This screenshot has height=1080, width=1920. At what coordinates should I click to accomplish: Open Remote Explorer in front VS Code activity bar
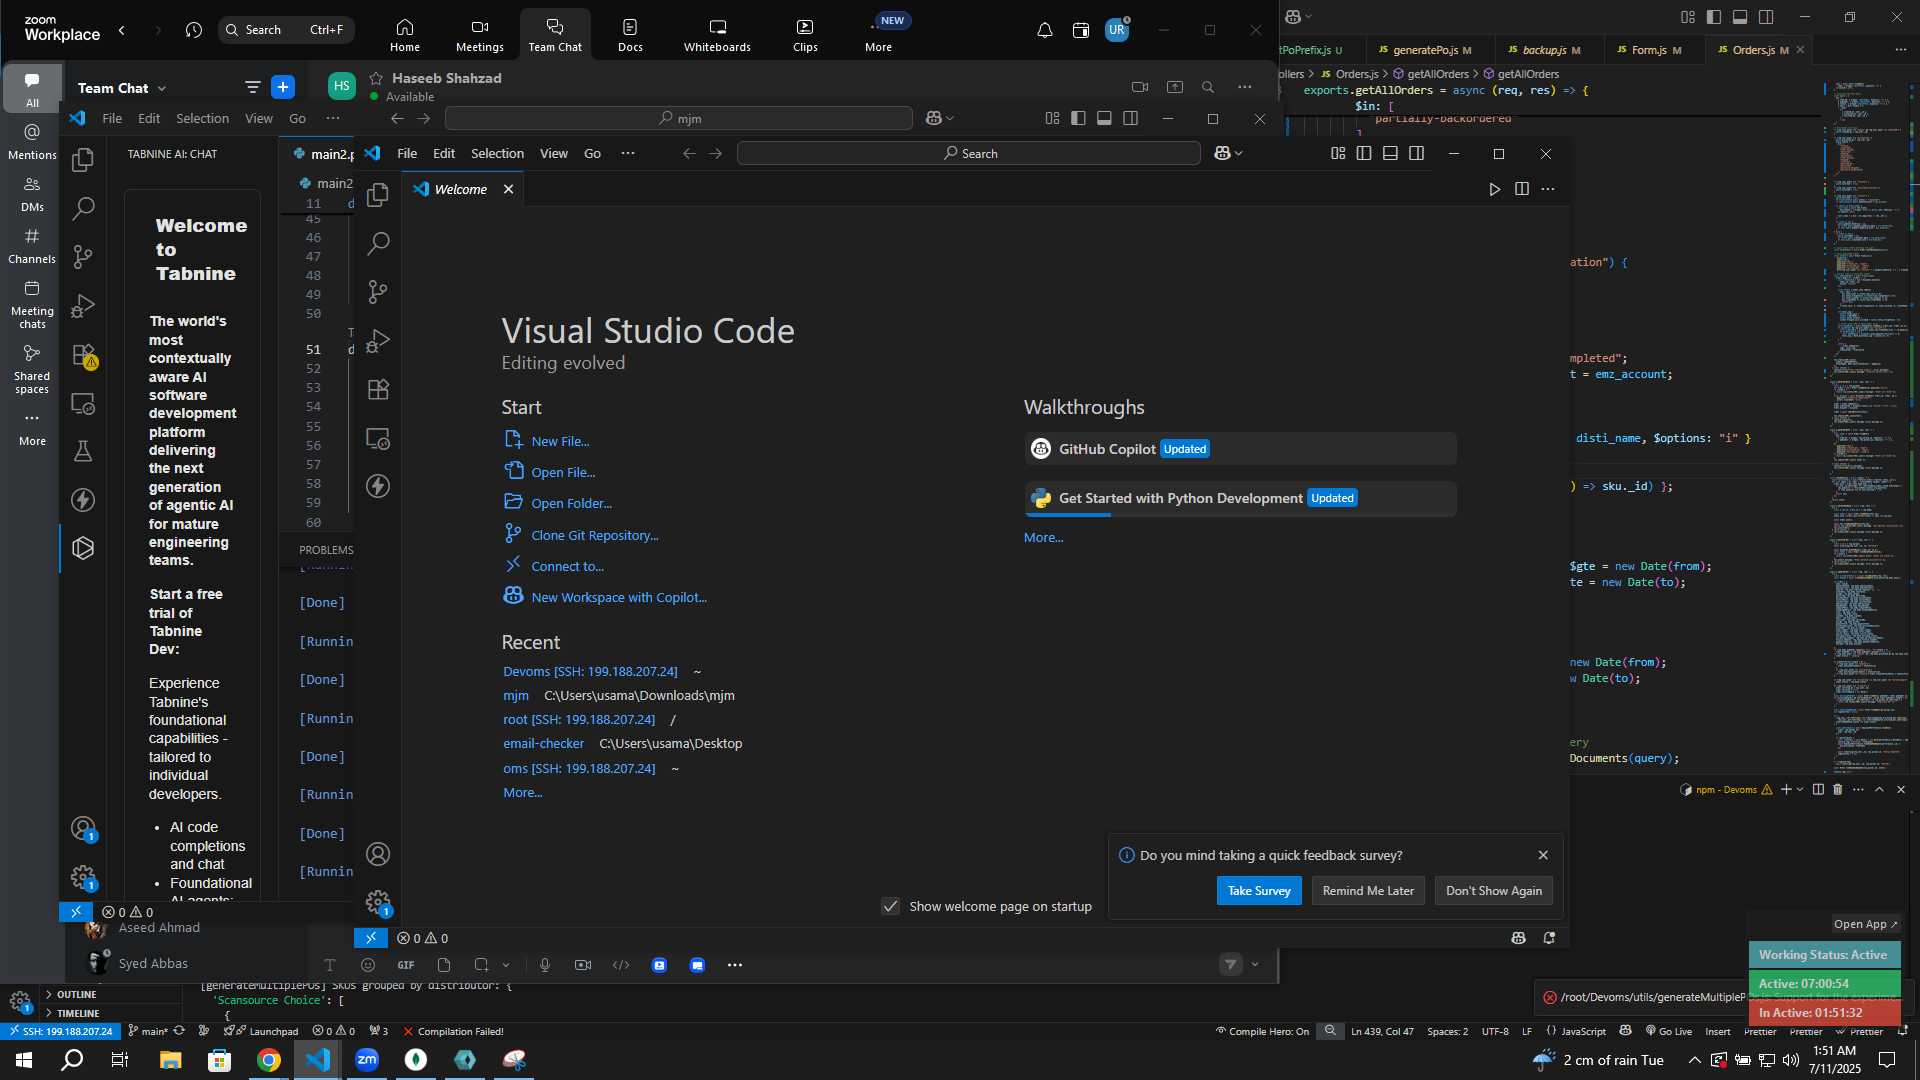[x=378, y=438]
